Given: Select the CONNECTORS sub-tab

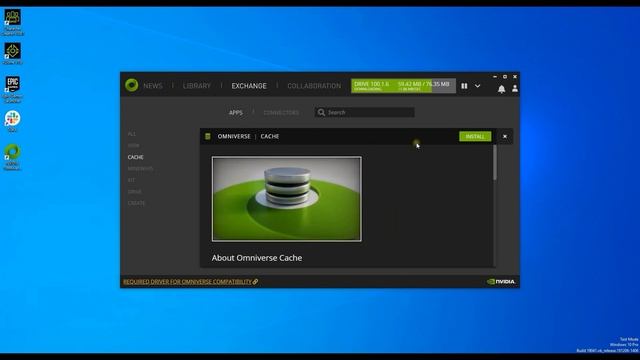Looking at the screenshot, I should (x=281, y=113).
